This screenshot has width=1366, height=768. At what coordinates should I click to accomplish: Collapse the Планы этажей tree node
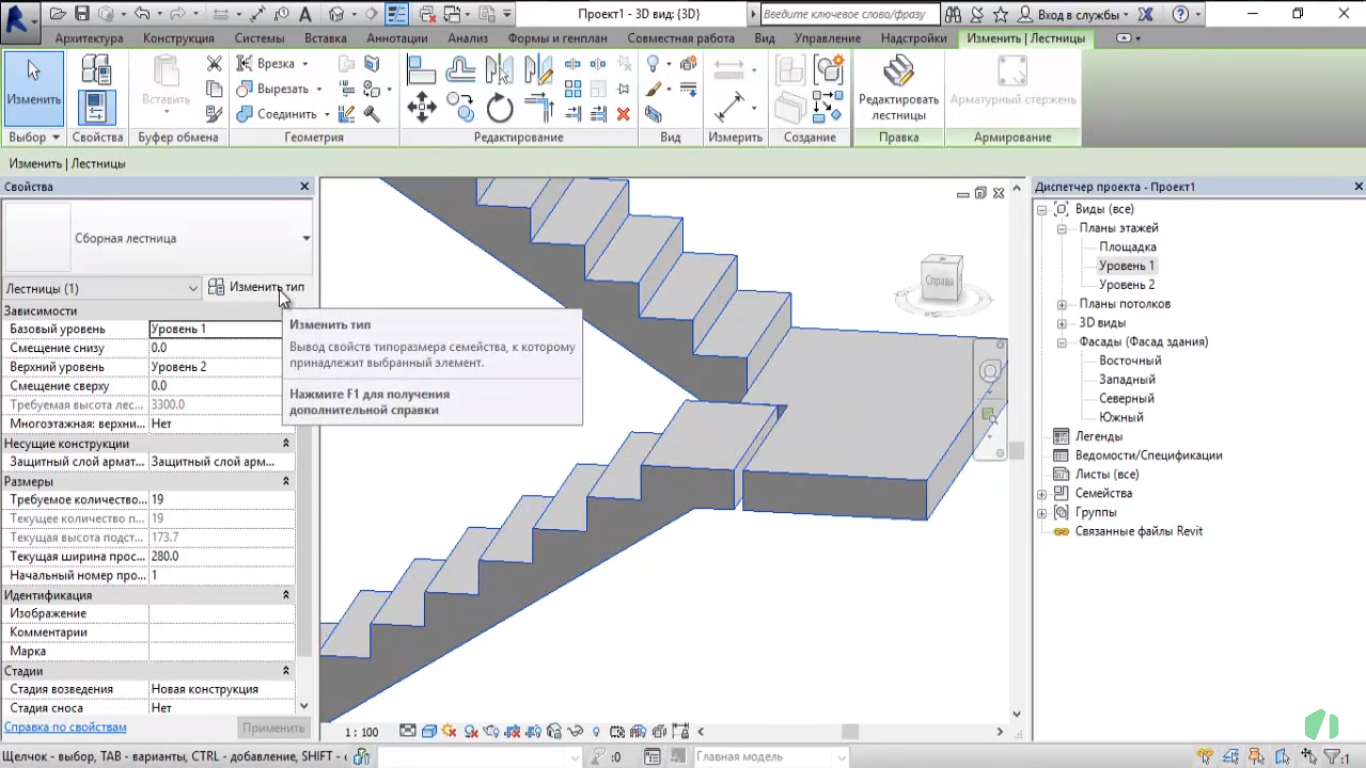click(x=1061, y=228)
